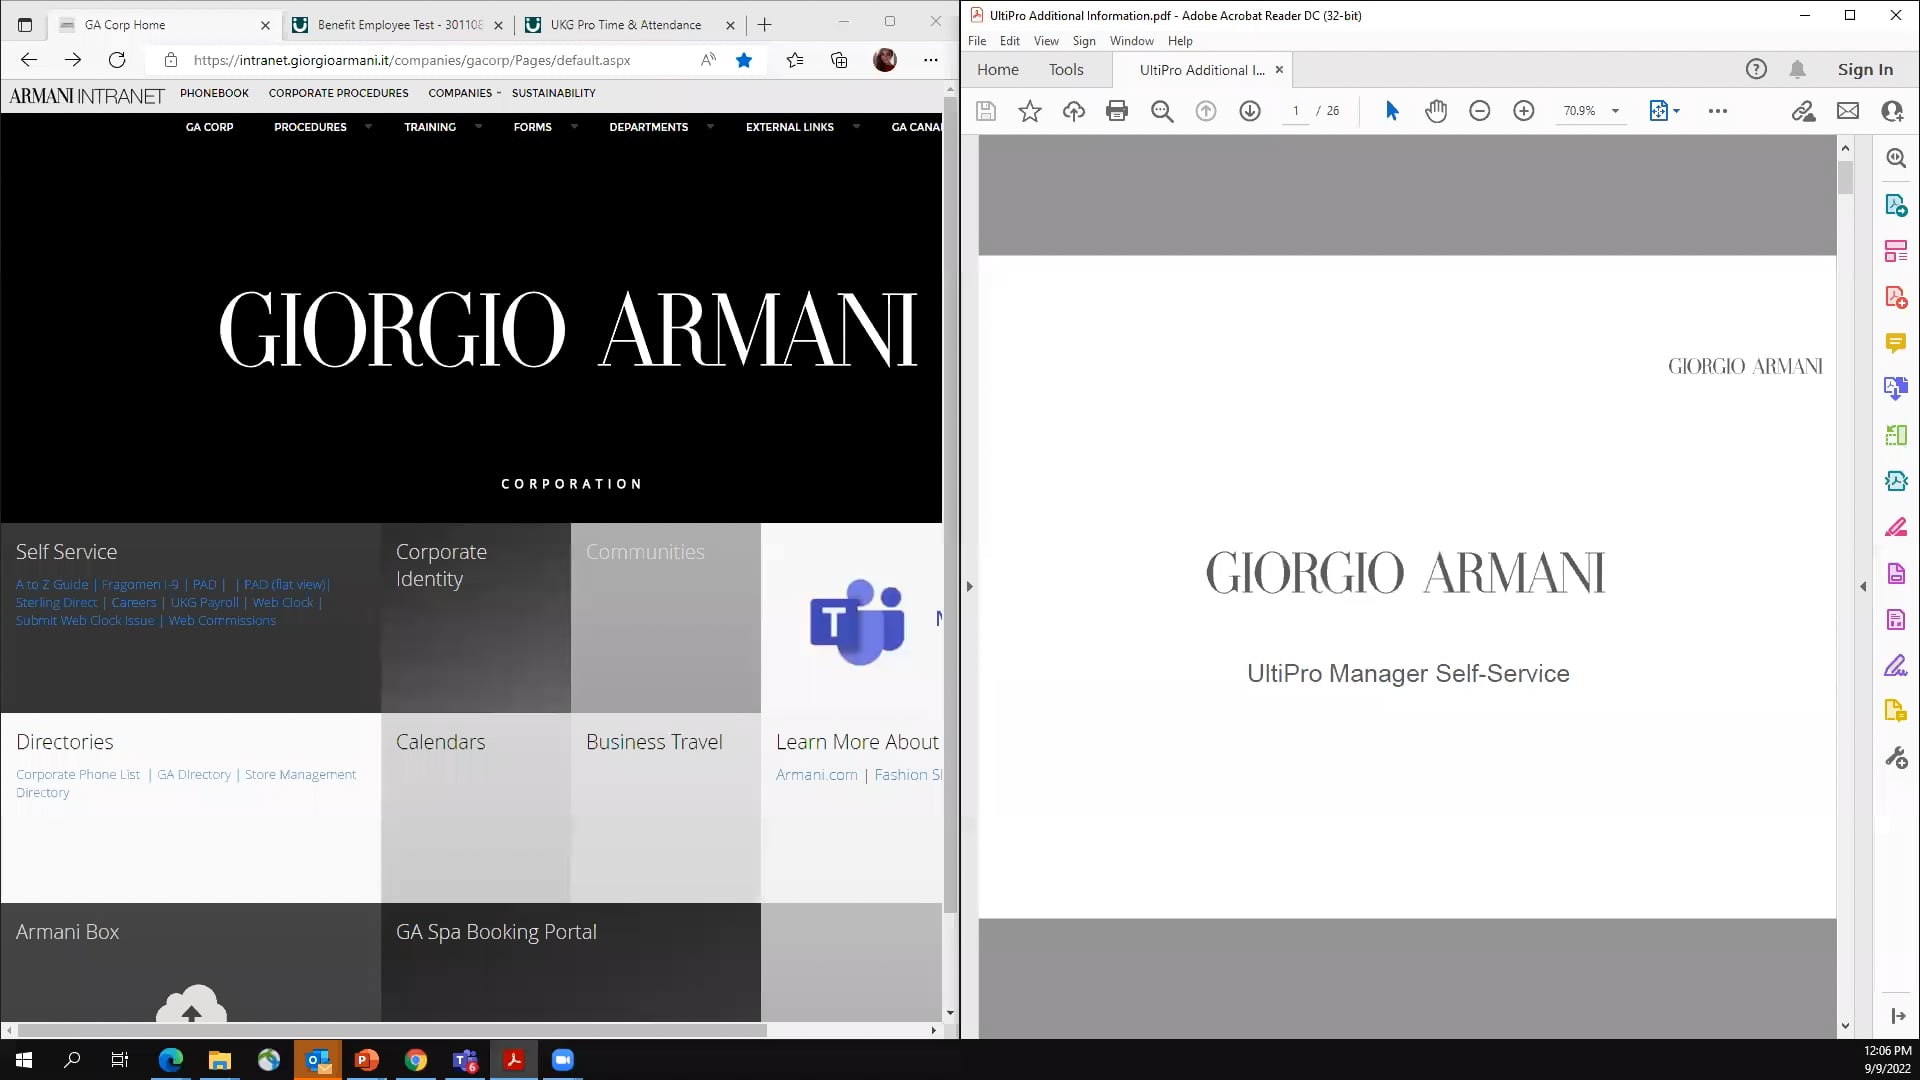Click the Save icon in Acrobat toolbar
1920x1080 pixels.
tap(986, 111)
